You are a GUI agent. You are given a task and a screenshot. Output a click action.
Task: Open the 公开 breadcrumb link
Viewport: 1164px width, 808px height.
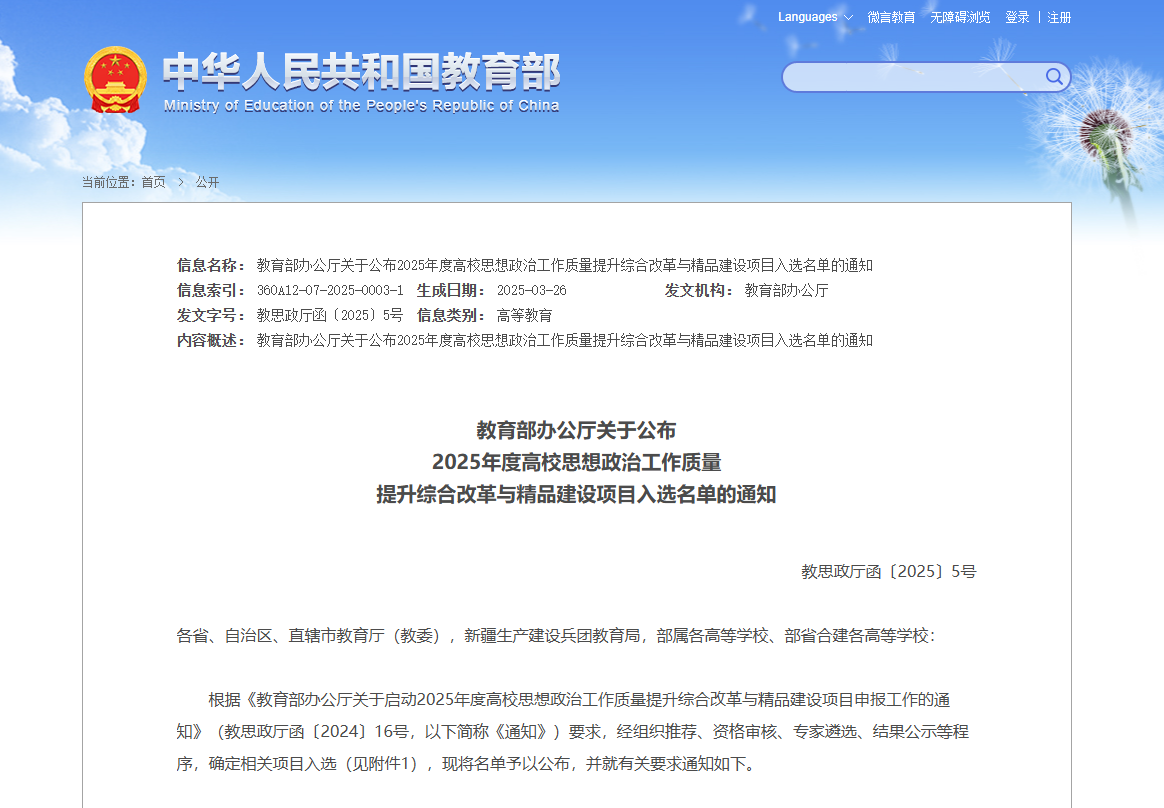coord(207,182)
